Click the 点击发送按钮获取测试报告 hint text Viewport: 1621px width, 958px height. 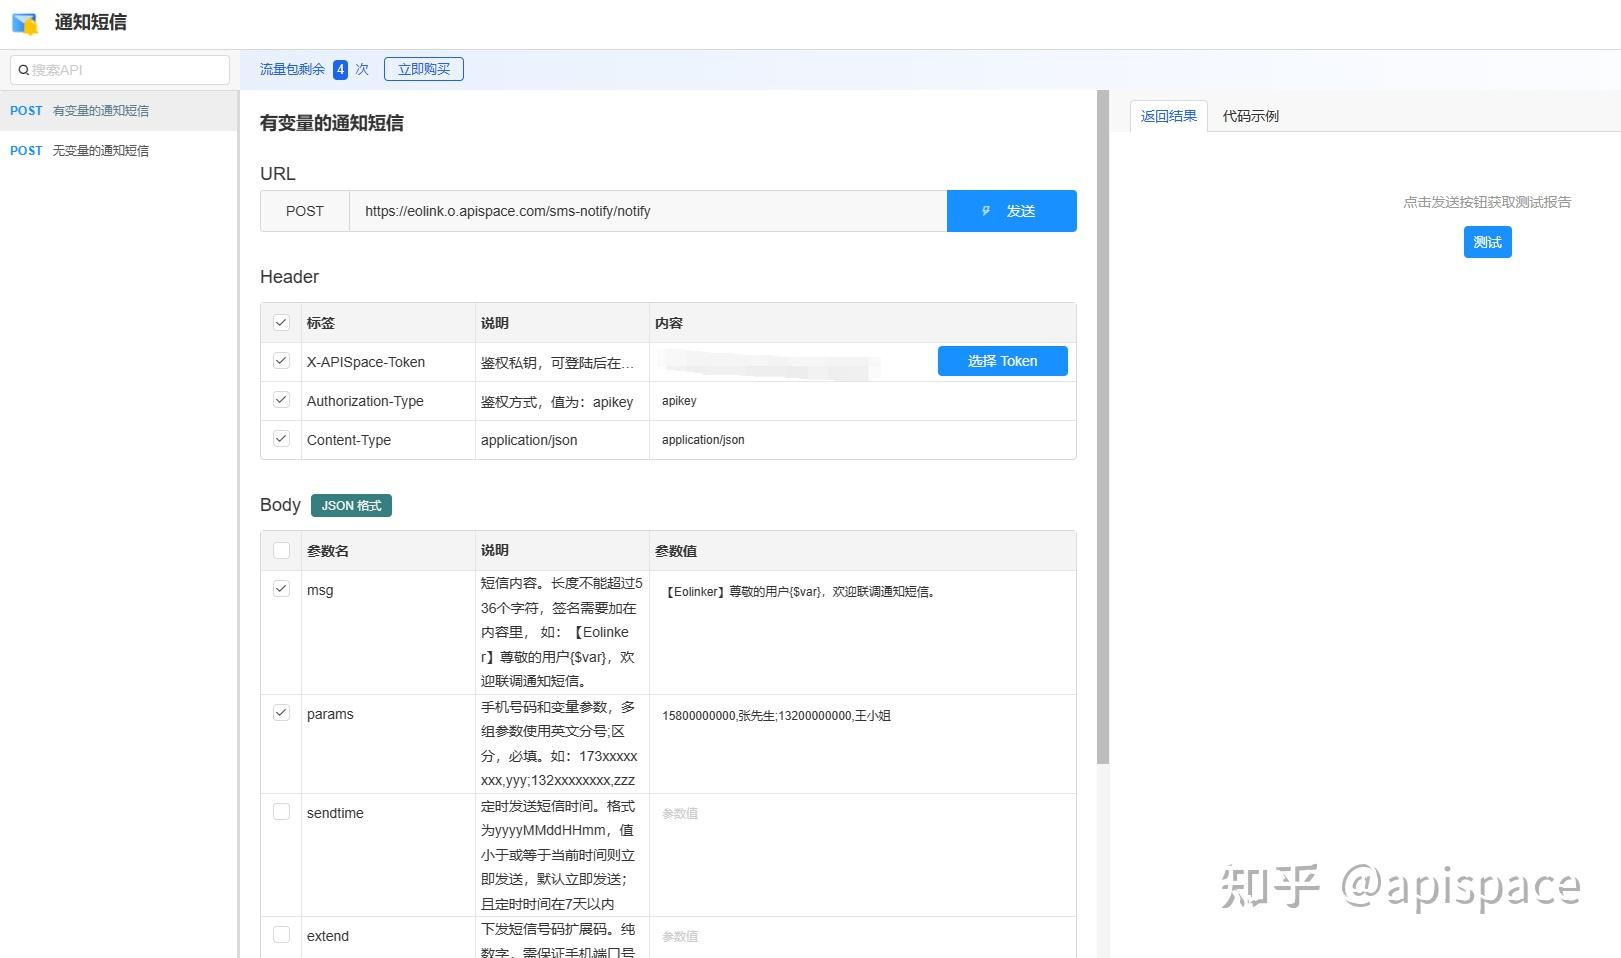click(1487, 202)
